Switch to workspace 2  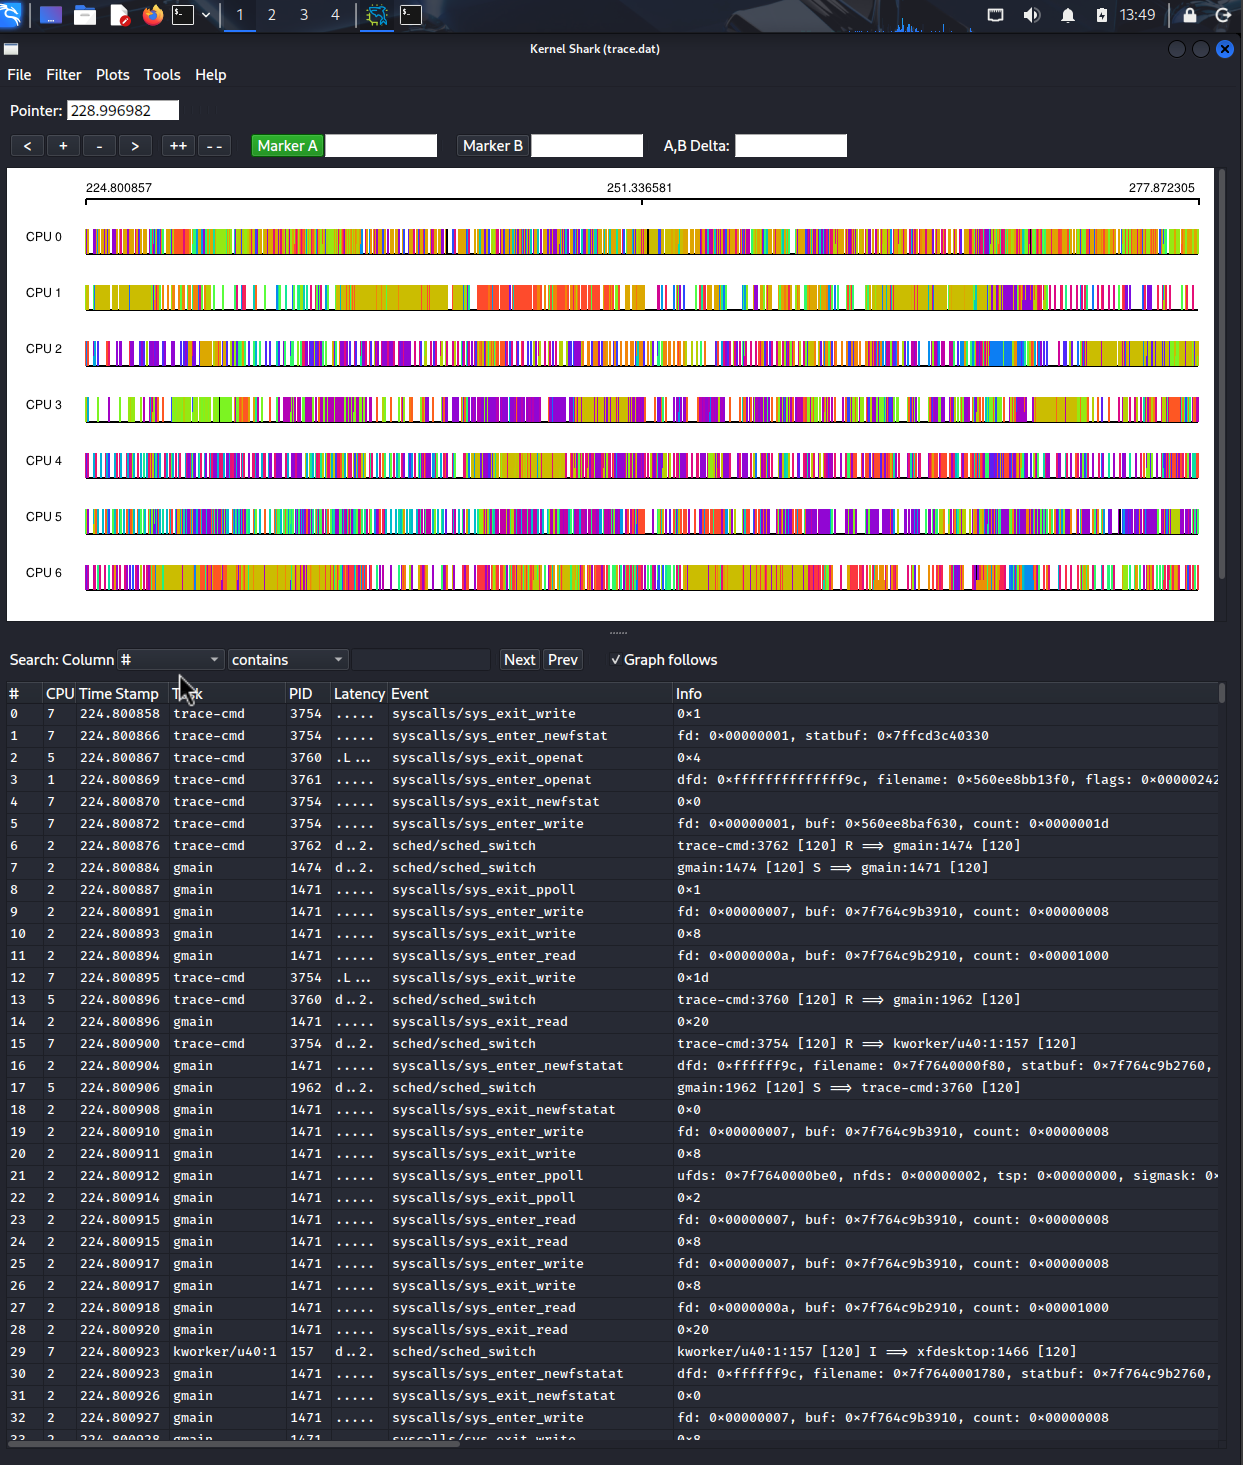pyautogui.click(x=272, y=15)
